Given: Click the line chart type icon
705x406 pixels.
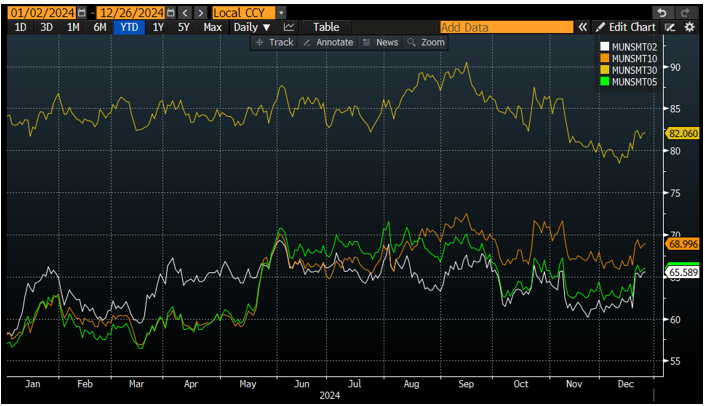Looking at the screenshot, I should pyautogui.click(x=289, y=27).
